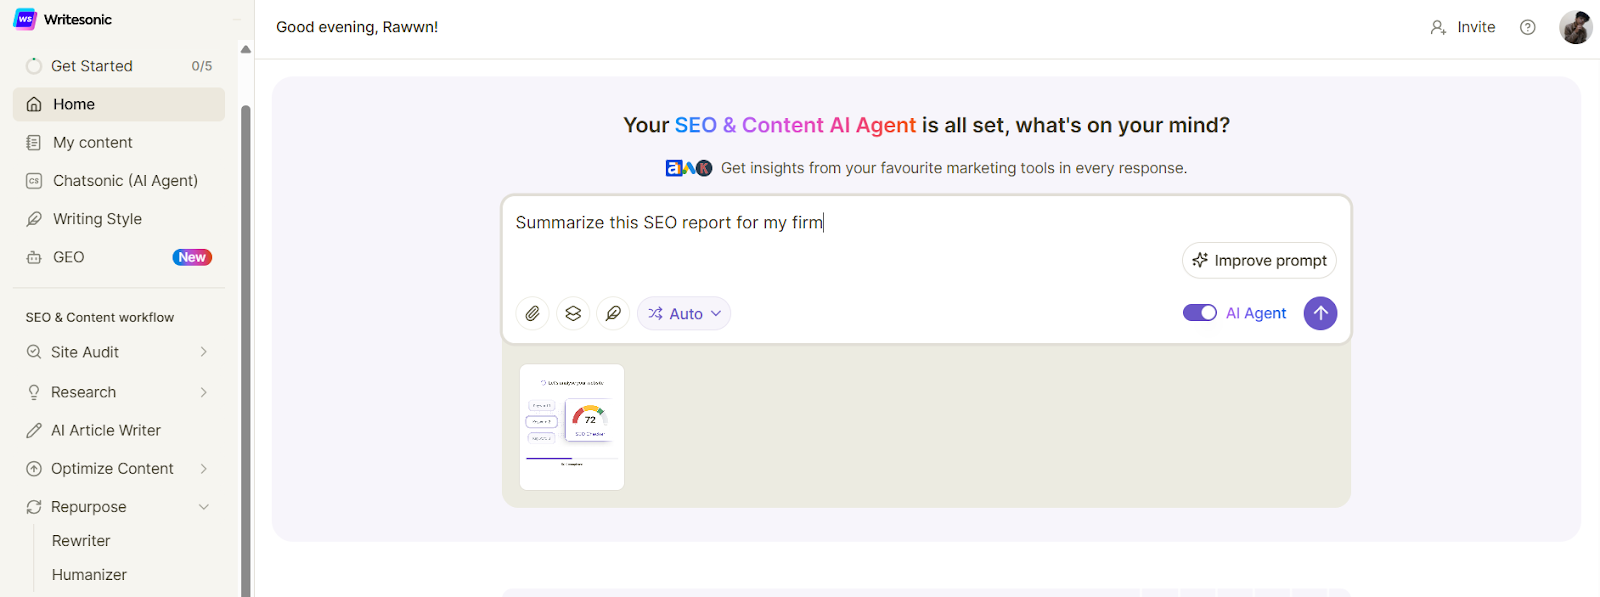This screenshot has width=1600, height=597.
Task: Open the GEO section
Action: [119, 257]
